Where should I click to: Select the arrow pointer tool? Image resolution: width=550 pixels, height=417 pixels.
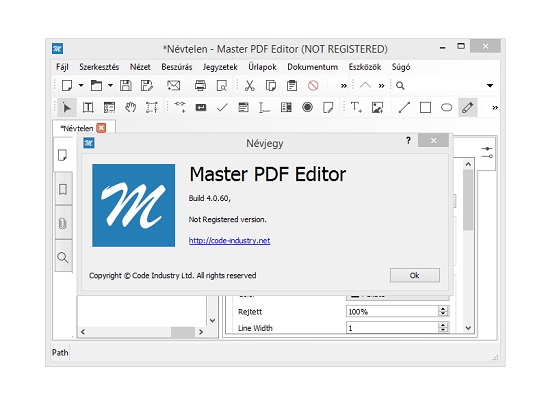[66, 107]
